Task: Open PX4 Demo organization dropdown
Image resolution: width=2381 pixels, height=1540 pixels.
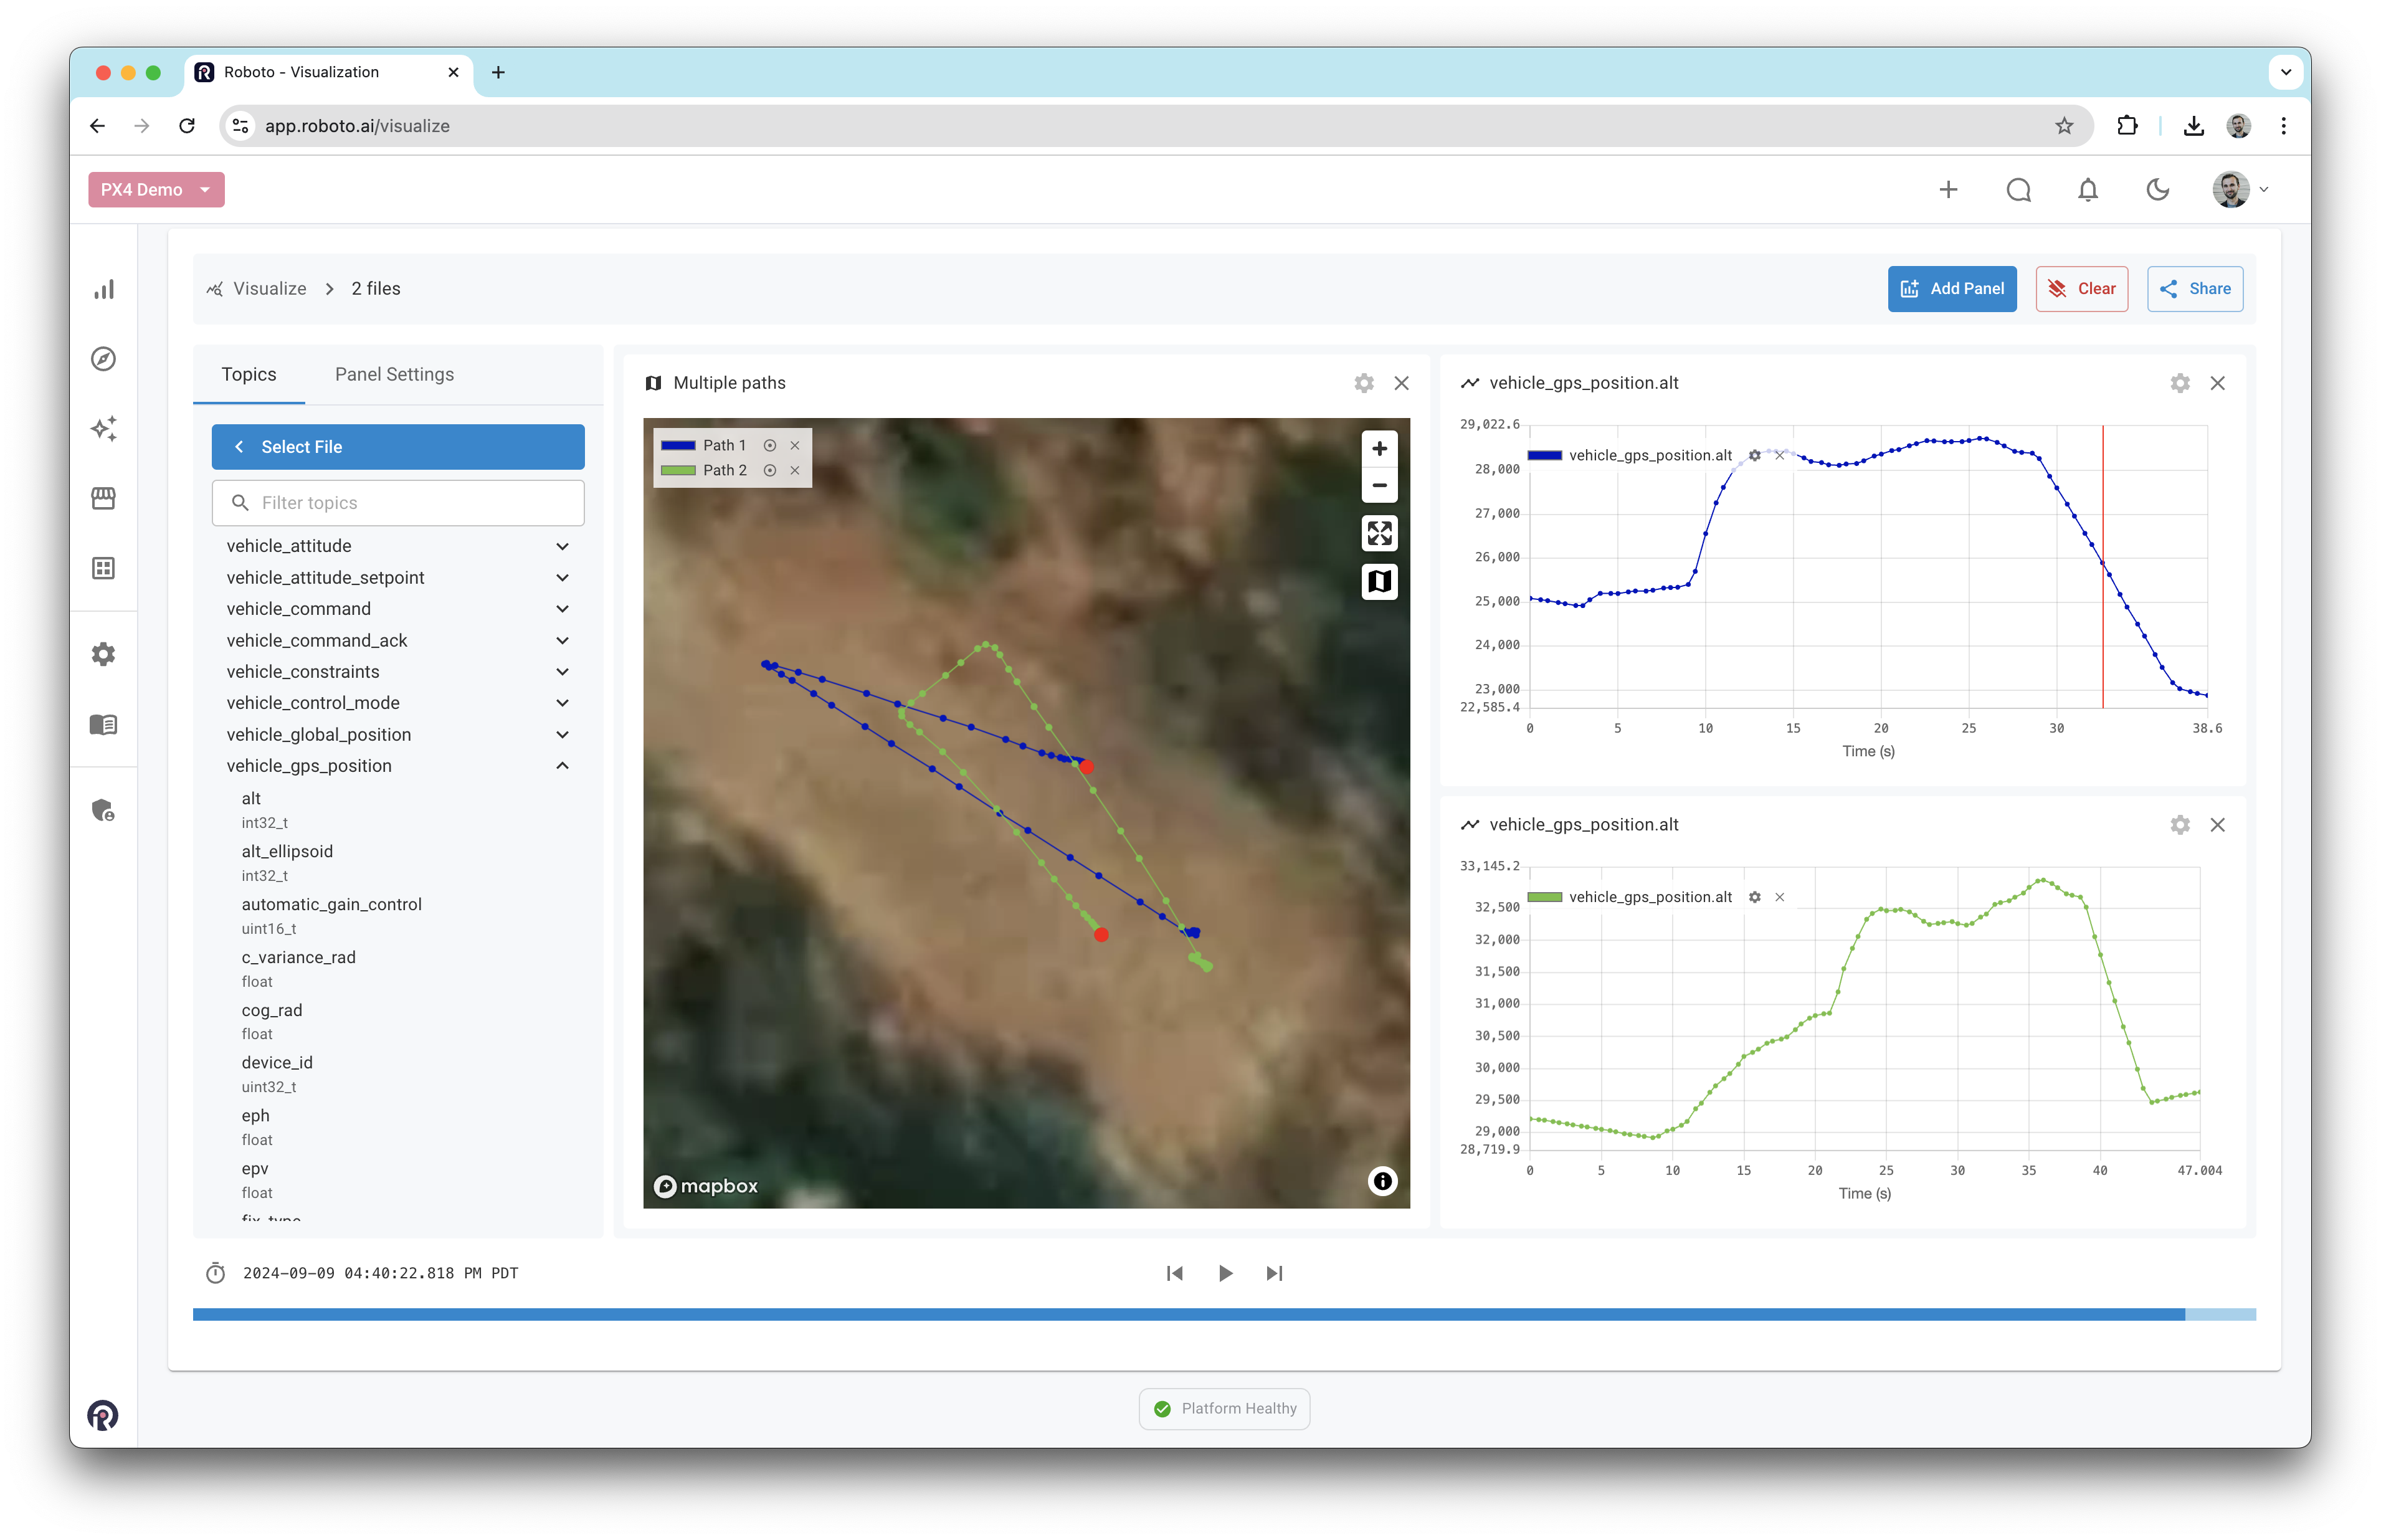Action: (156, 190)
